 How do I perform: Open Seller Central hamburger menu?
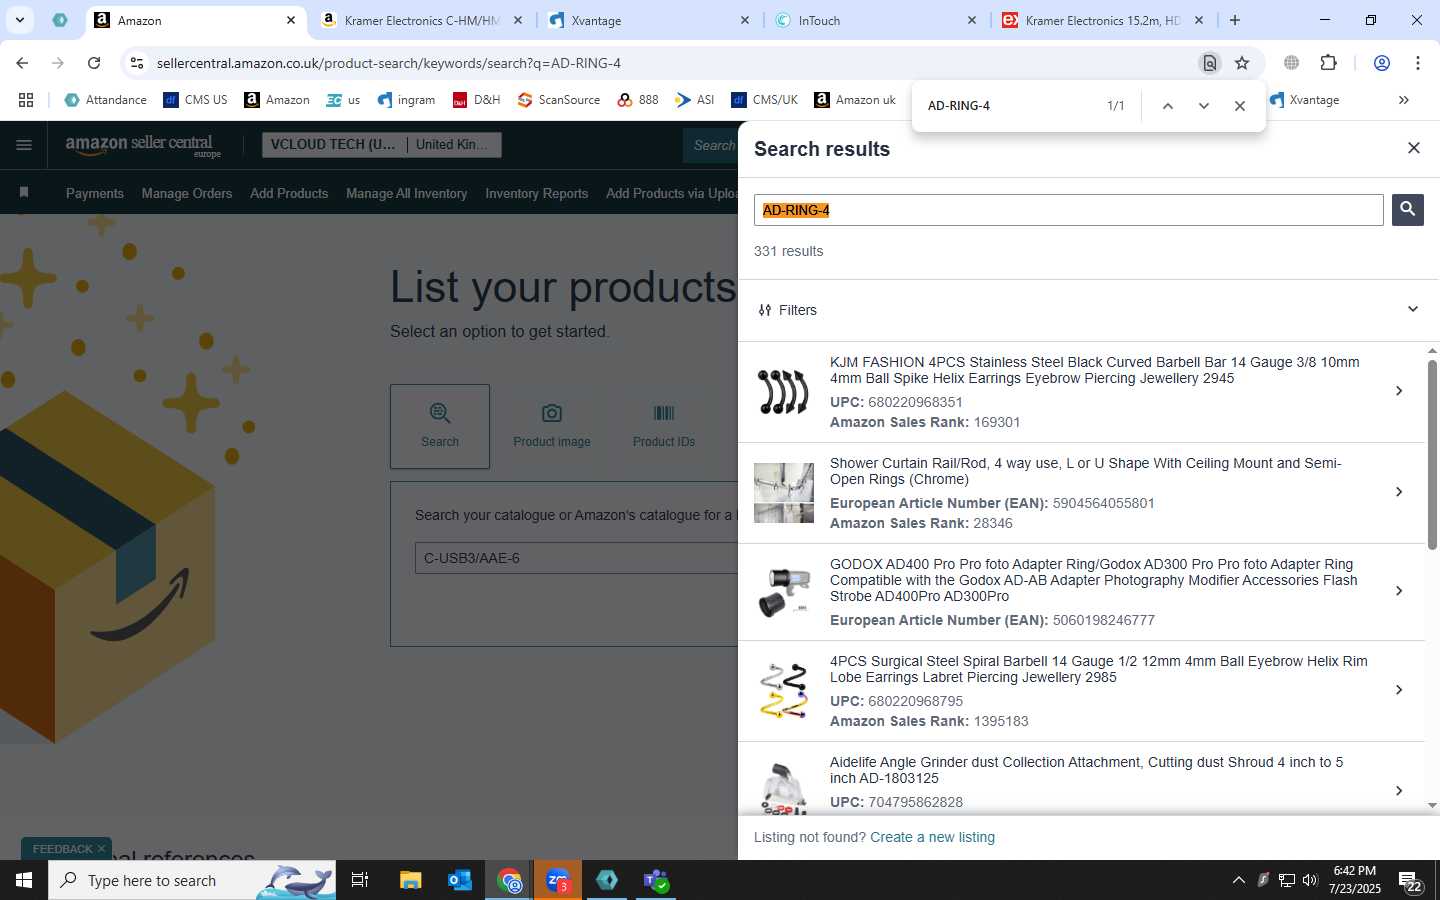click(24, 145)
